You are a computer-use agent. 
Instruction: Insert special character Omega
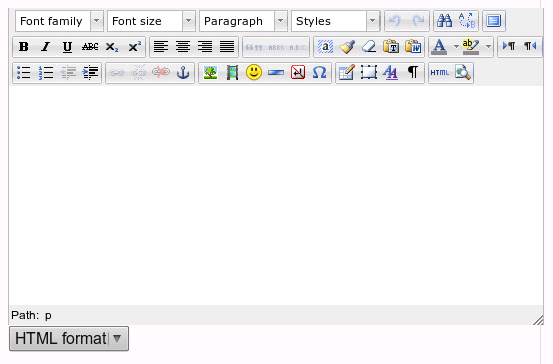pyautogui.click(x=320, y=73)
